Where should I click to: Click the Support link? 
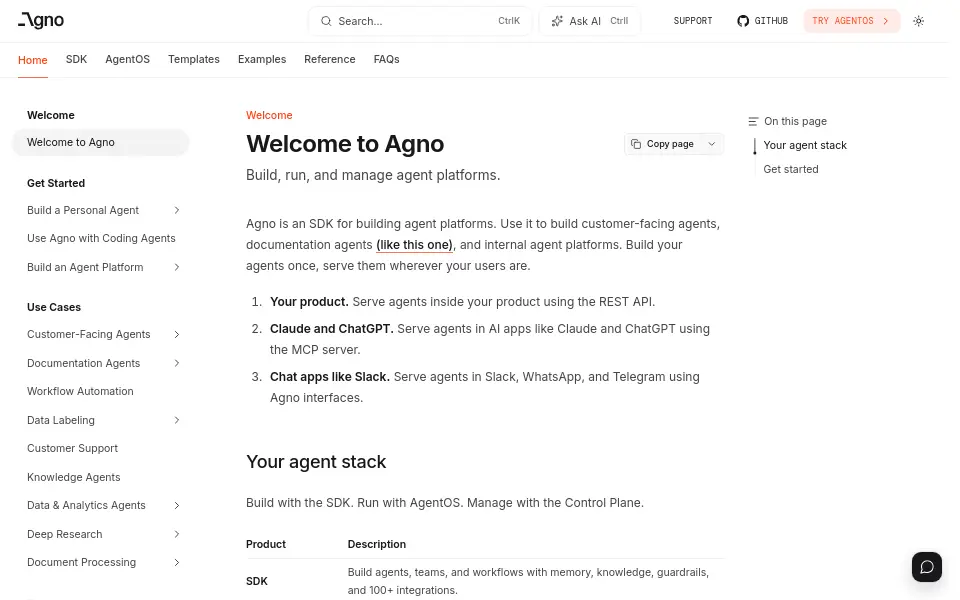tap(692, 21)
